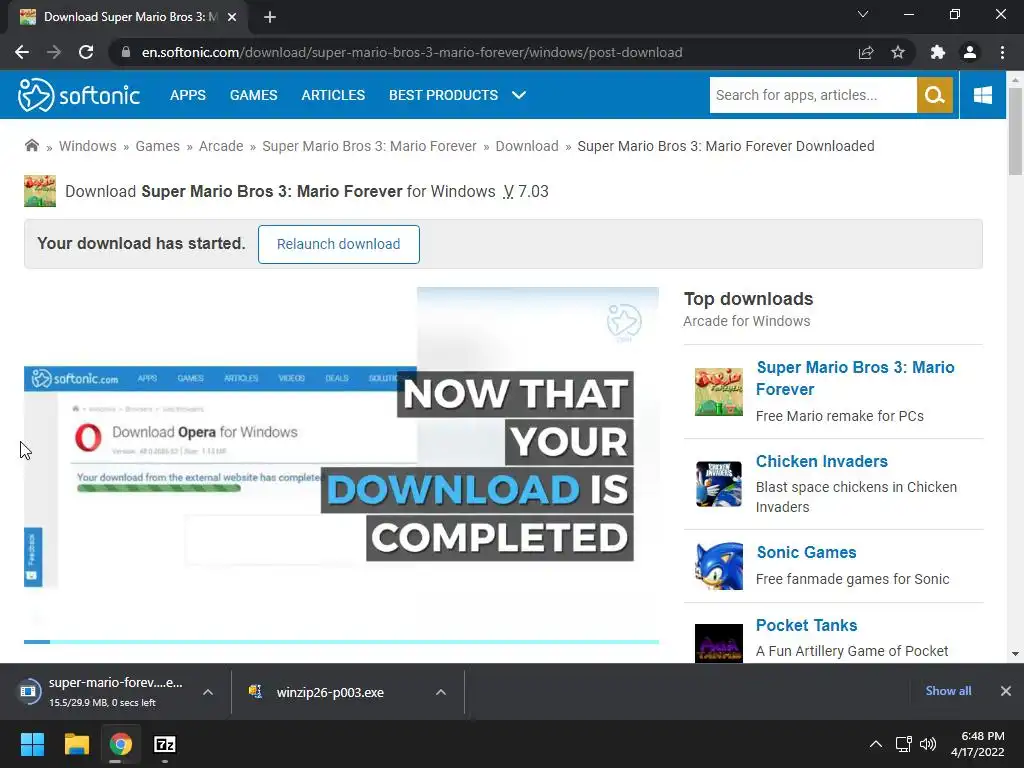The height and width of the screenshot is (768, 1024).
Task: Click the download completed video
Action: pyautogui.click(x=342, y=464)
